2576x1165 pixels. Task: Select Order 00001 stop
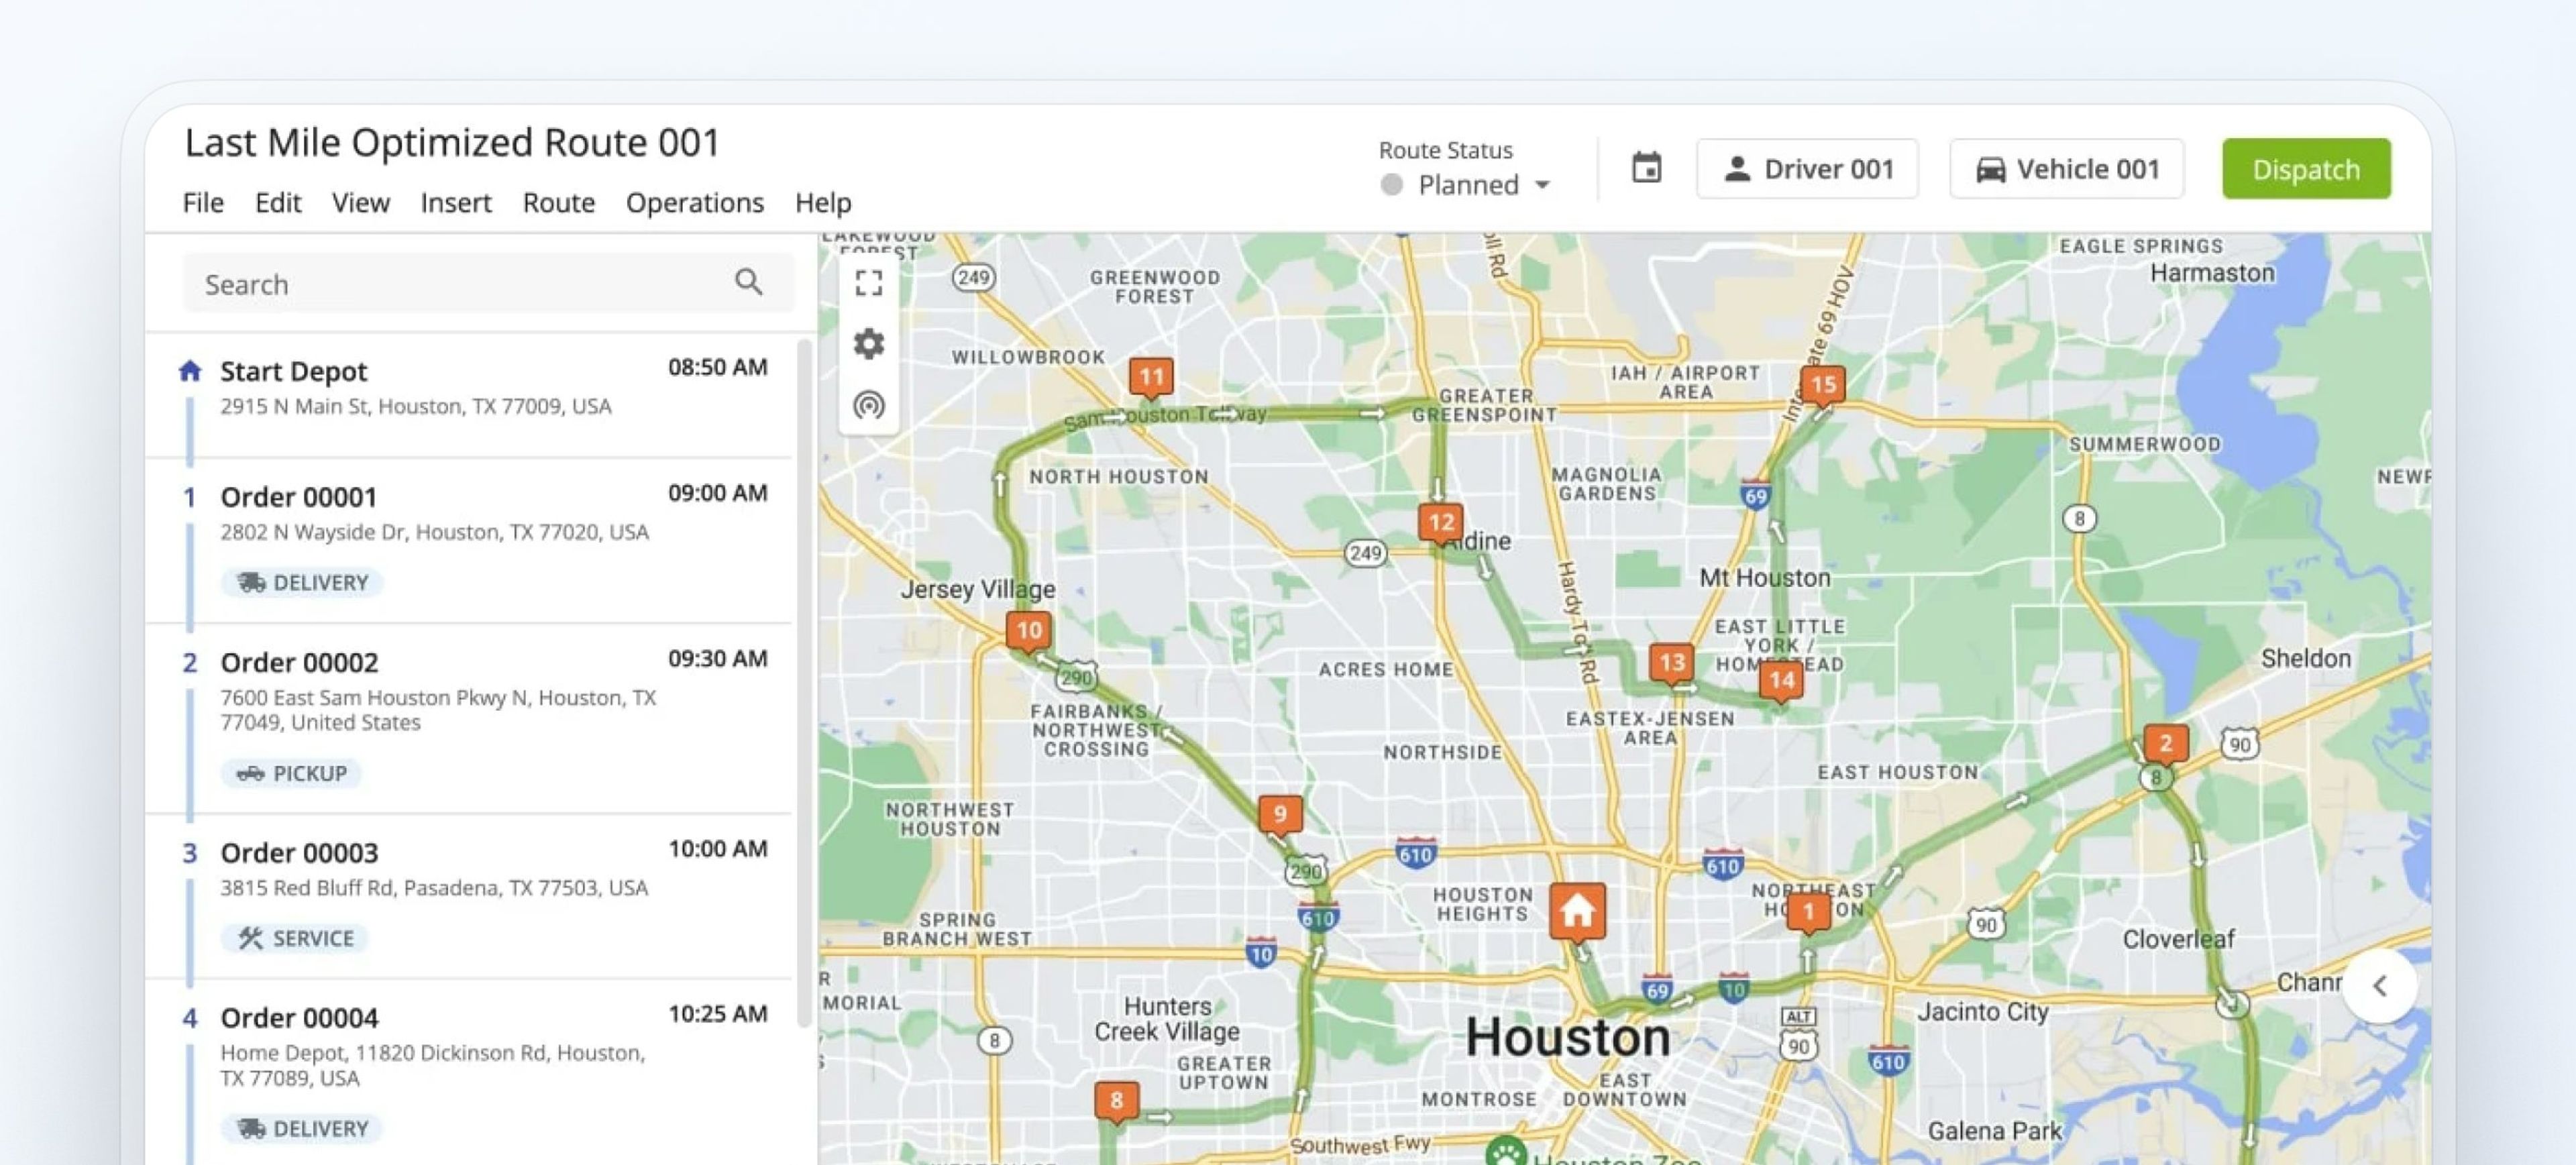point(468,541)
